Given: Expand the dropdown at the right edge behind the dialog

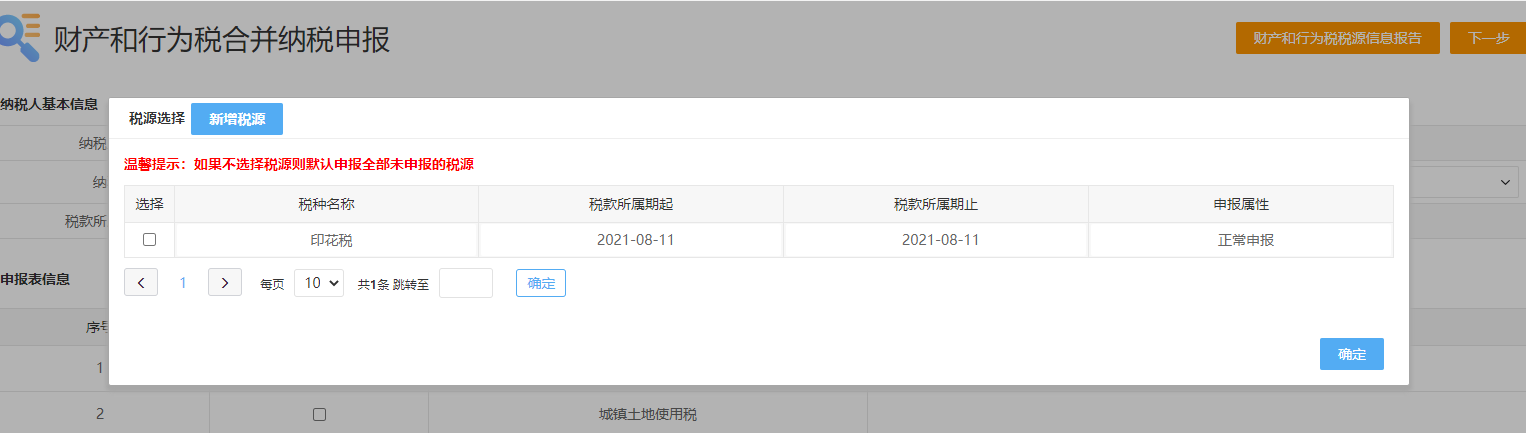Looking at the screenshot, I should [x=1505, y=182].
